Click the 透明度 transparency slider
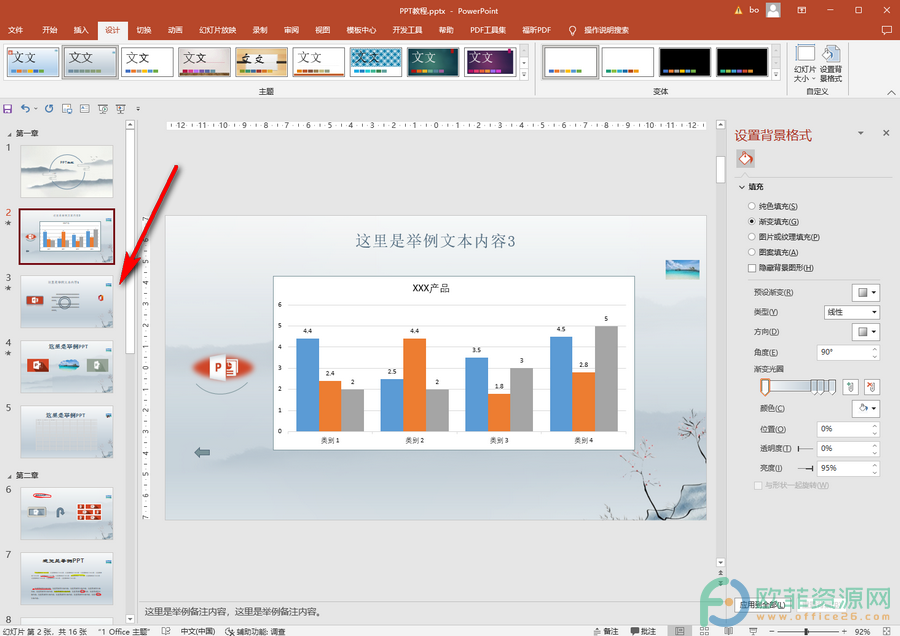900x636 pixels. [805, 449]
